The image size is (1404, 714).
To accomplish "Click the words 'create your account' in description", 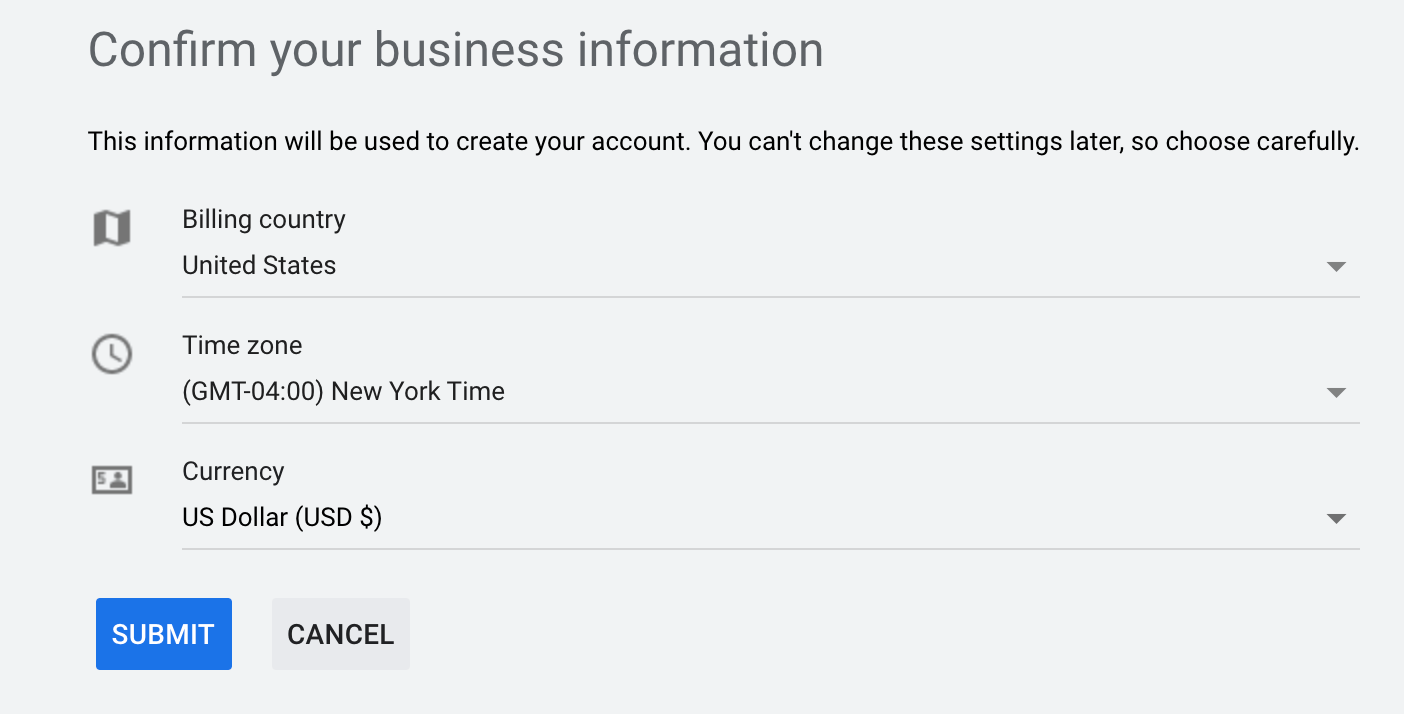I will [571, 142].
